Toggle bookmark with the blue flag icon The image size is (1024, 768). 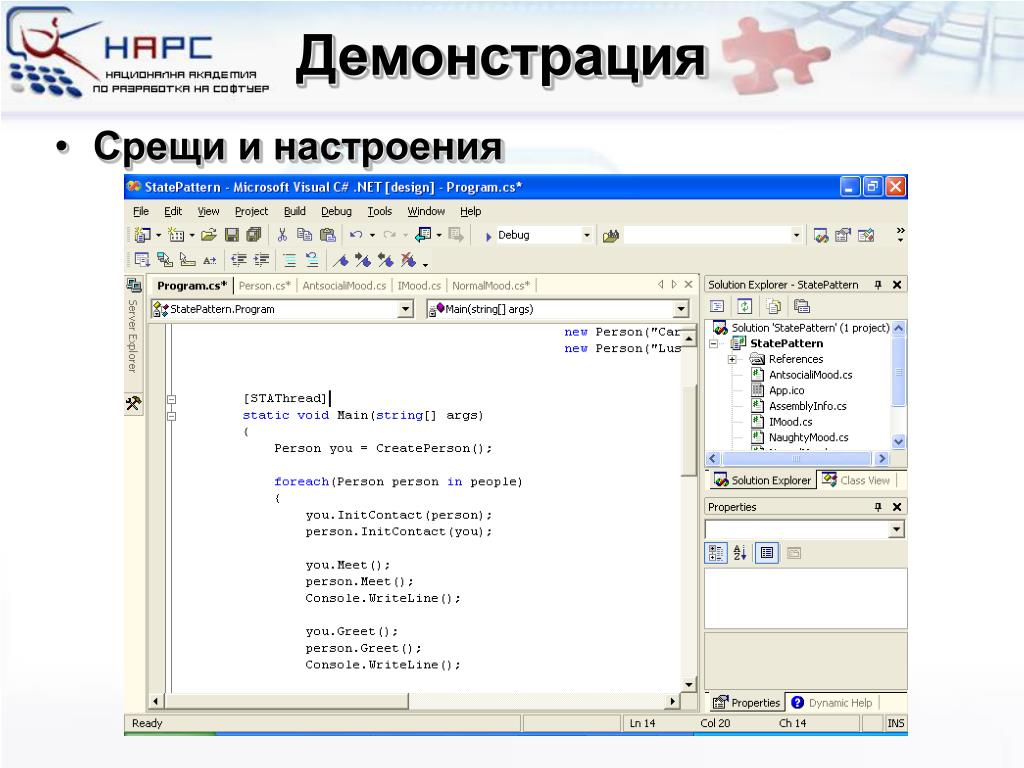tap(340, 261)
